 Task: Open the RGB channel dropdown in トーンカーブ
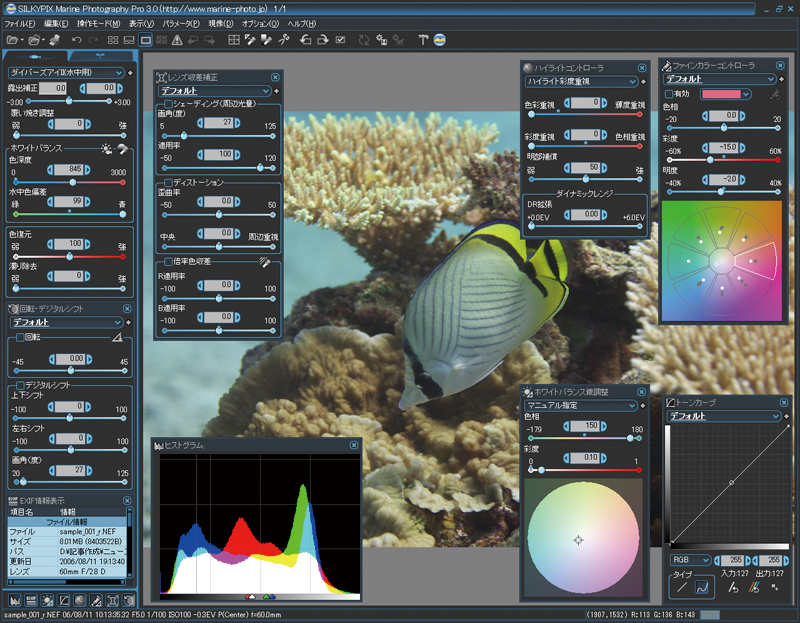click(x=690, y=560)
